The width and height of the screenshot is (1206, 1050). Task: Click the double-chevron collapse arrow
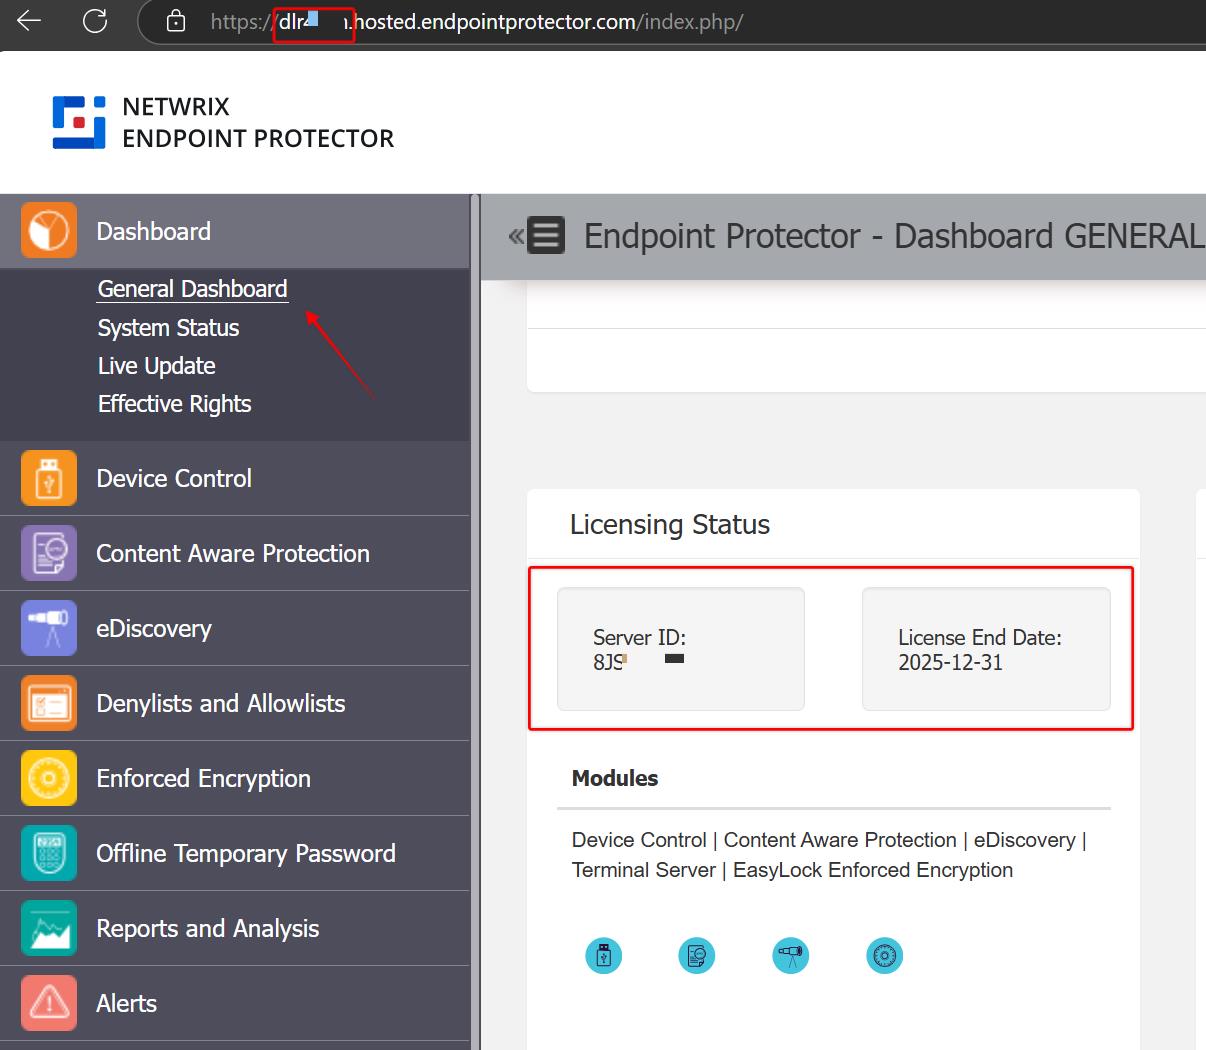click(516, 237)
